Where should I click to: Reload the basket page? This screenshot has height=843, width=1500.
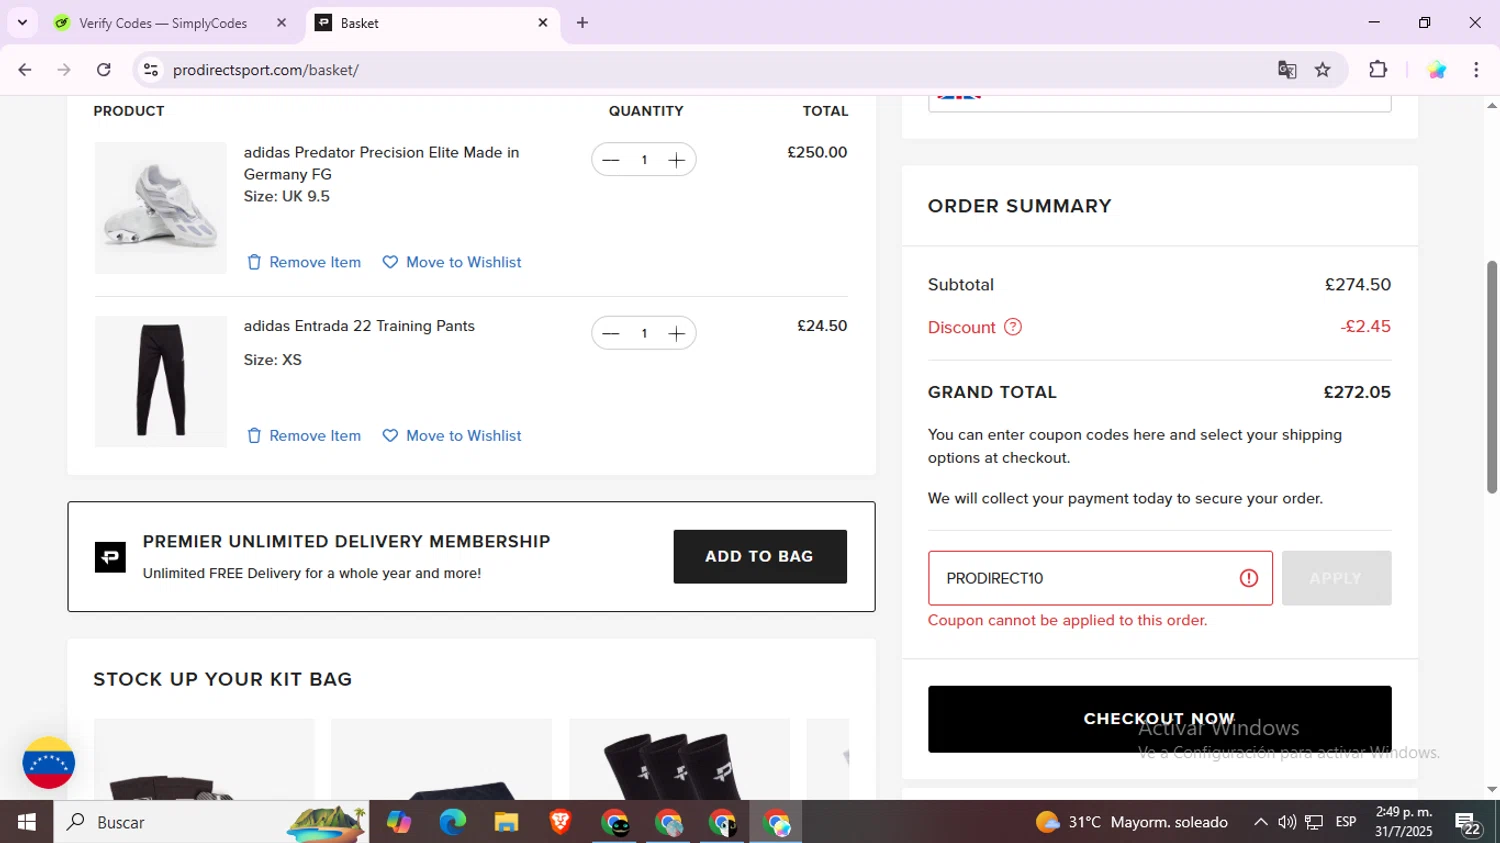click(x=104, y=70)
